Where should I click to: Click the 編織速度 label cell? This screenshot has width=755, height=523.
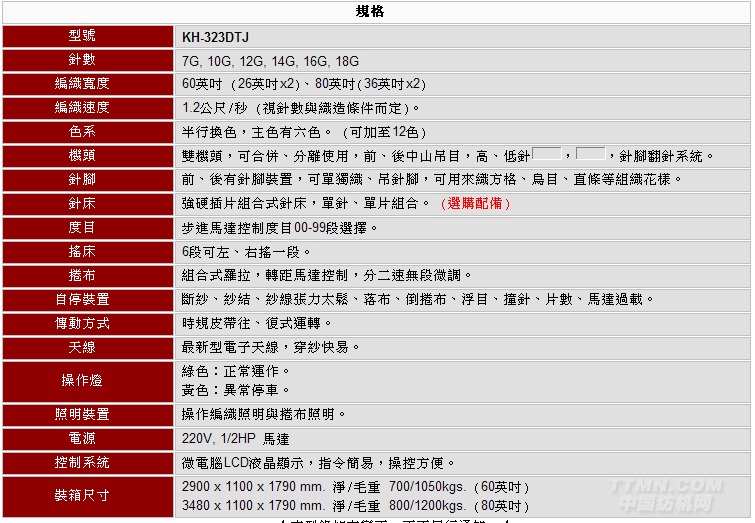(x=89, y=108)
